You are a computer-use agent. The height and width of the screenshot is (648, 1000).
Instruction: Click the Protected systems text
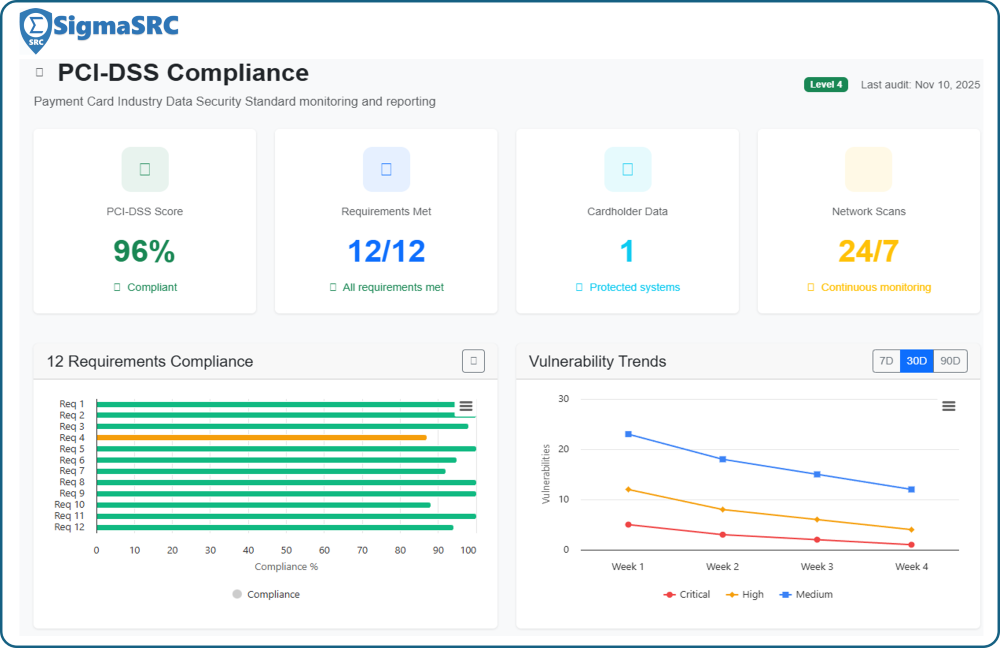tap(635, 287)
